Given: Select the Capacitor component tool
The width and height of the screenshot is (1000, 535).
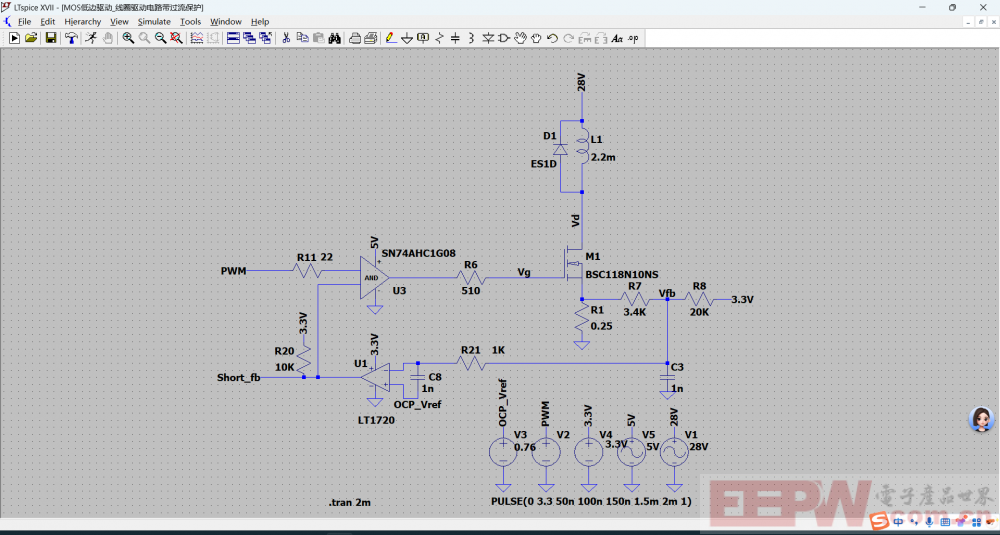Looking at the screenshot, I should tap(455, 38).
